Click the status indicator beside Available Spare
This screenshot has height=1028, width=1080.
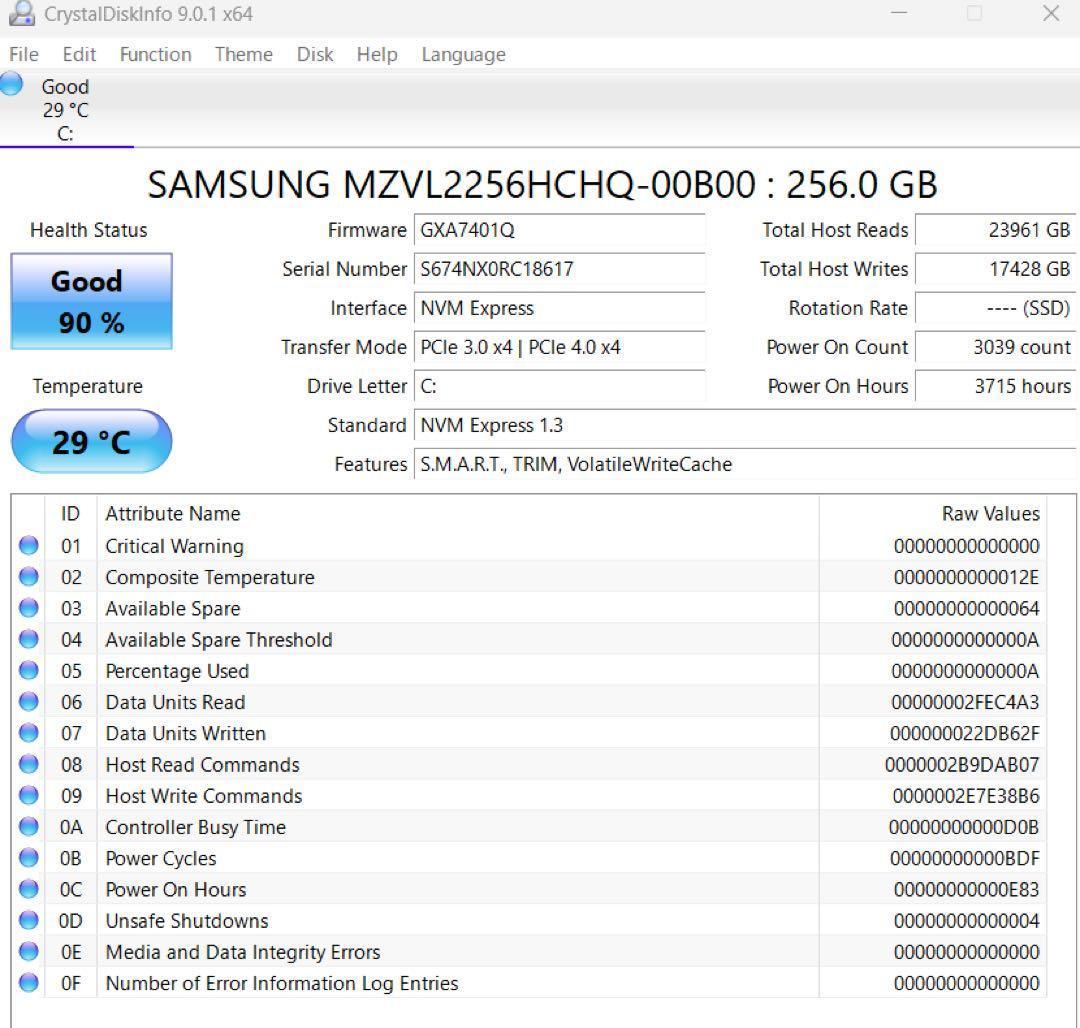(x=29, y=608)
